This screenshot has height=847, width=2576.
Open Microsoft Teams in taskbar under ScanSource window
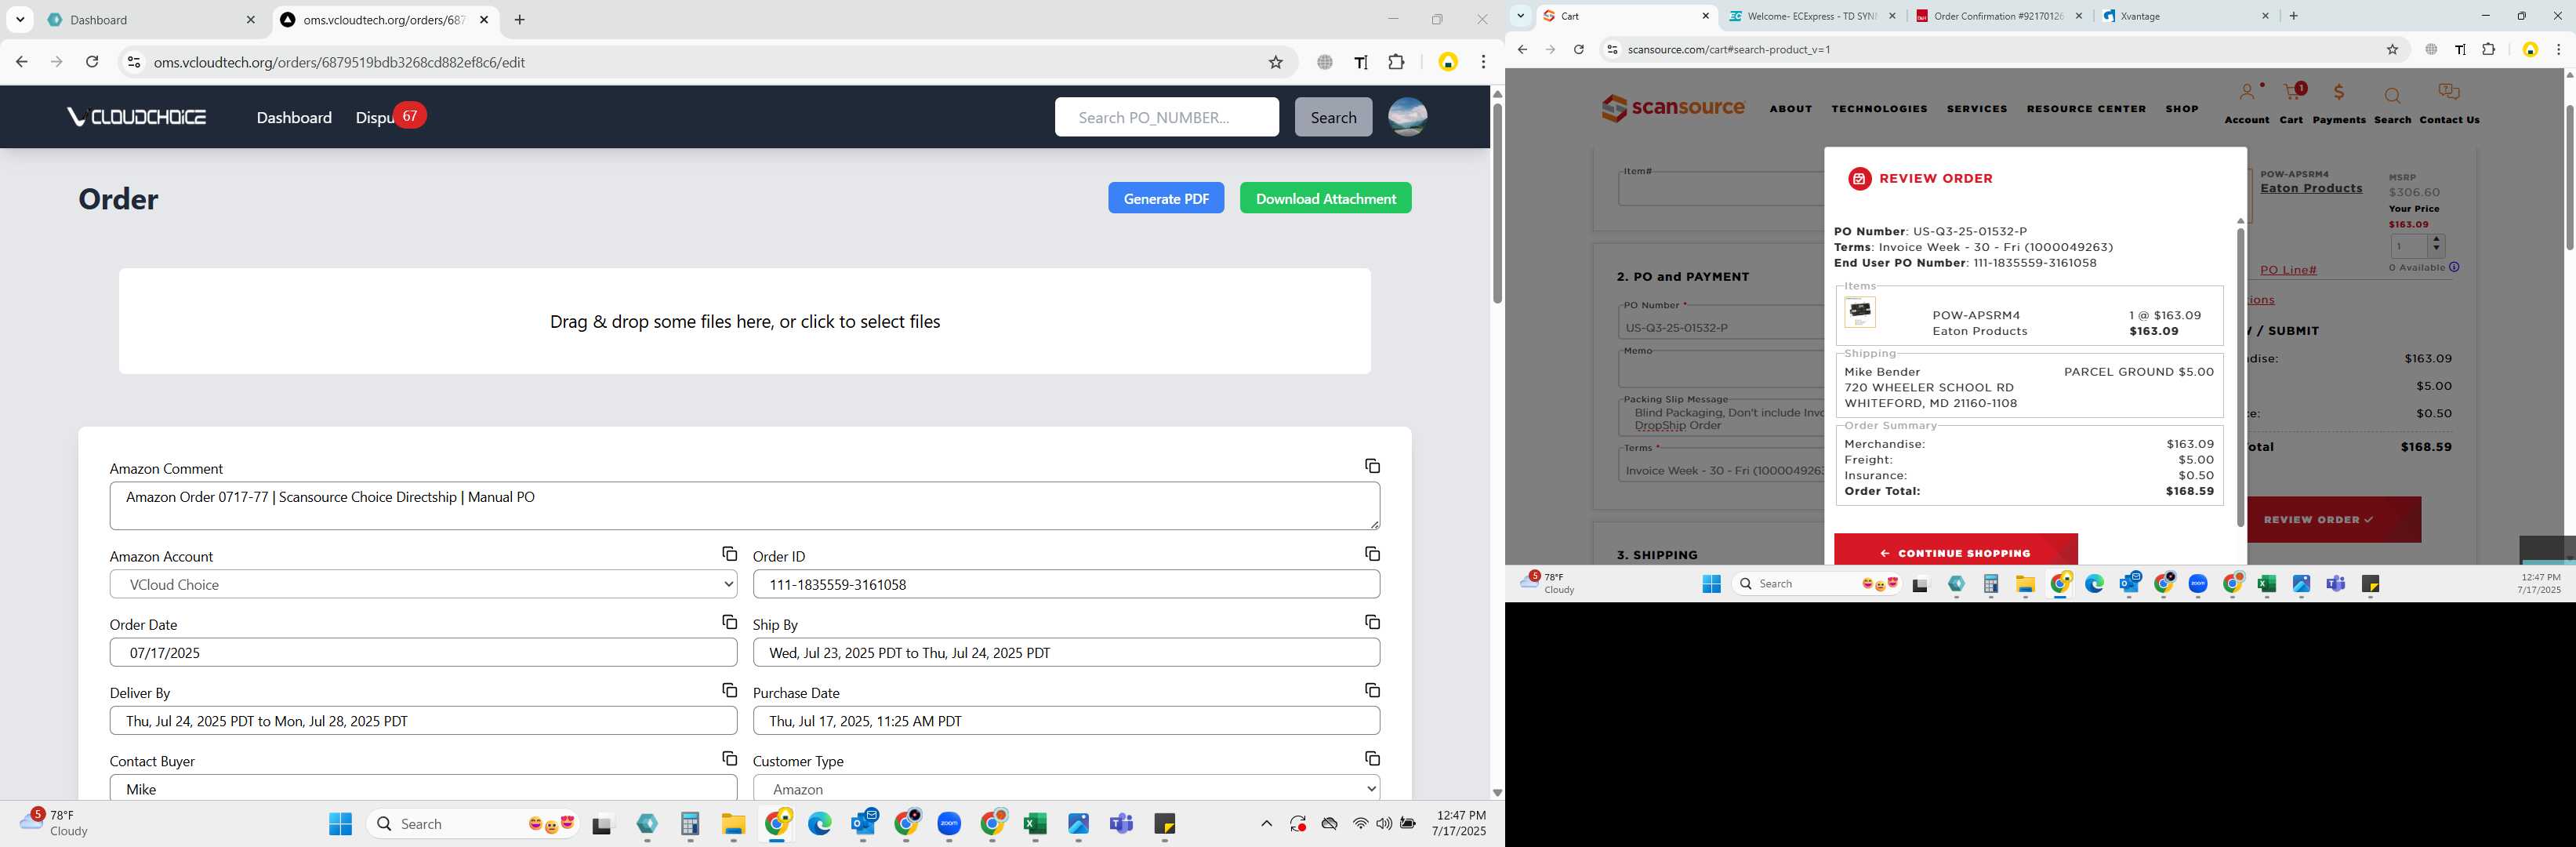[2335, 584]
